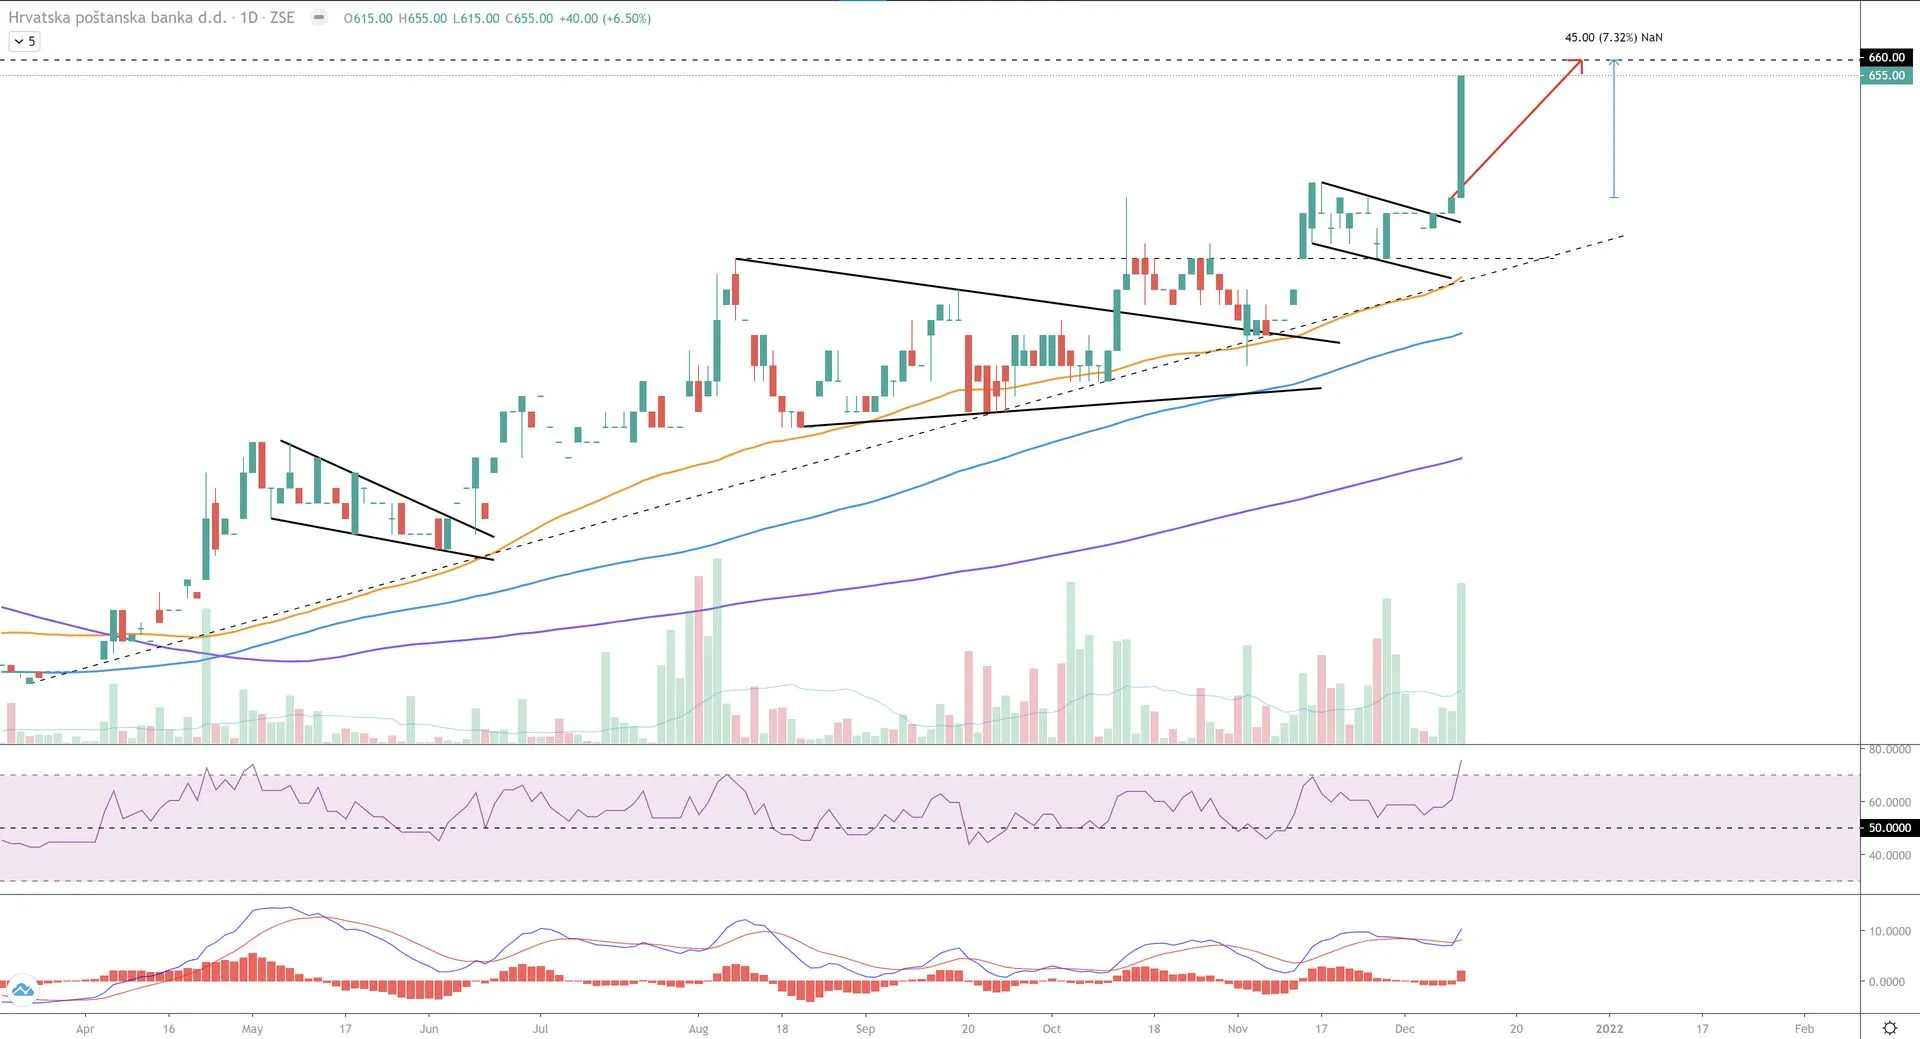1920x1039 pixels.
Task: Click latest red MACD histogram bar
Action: (1461, 976)
